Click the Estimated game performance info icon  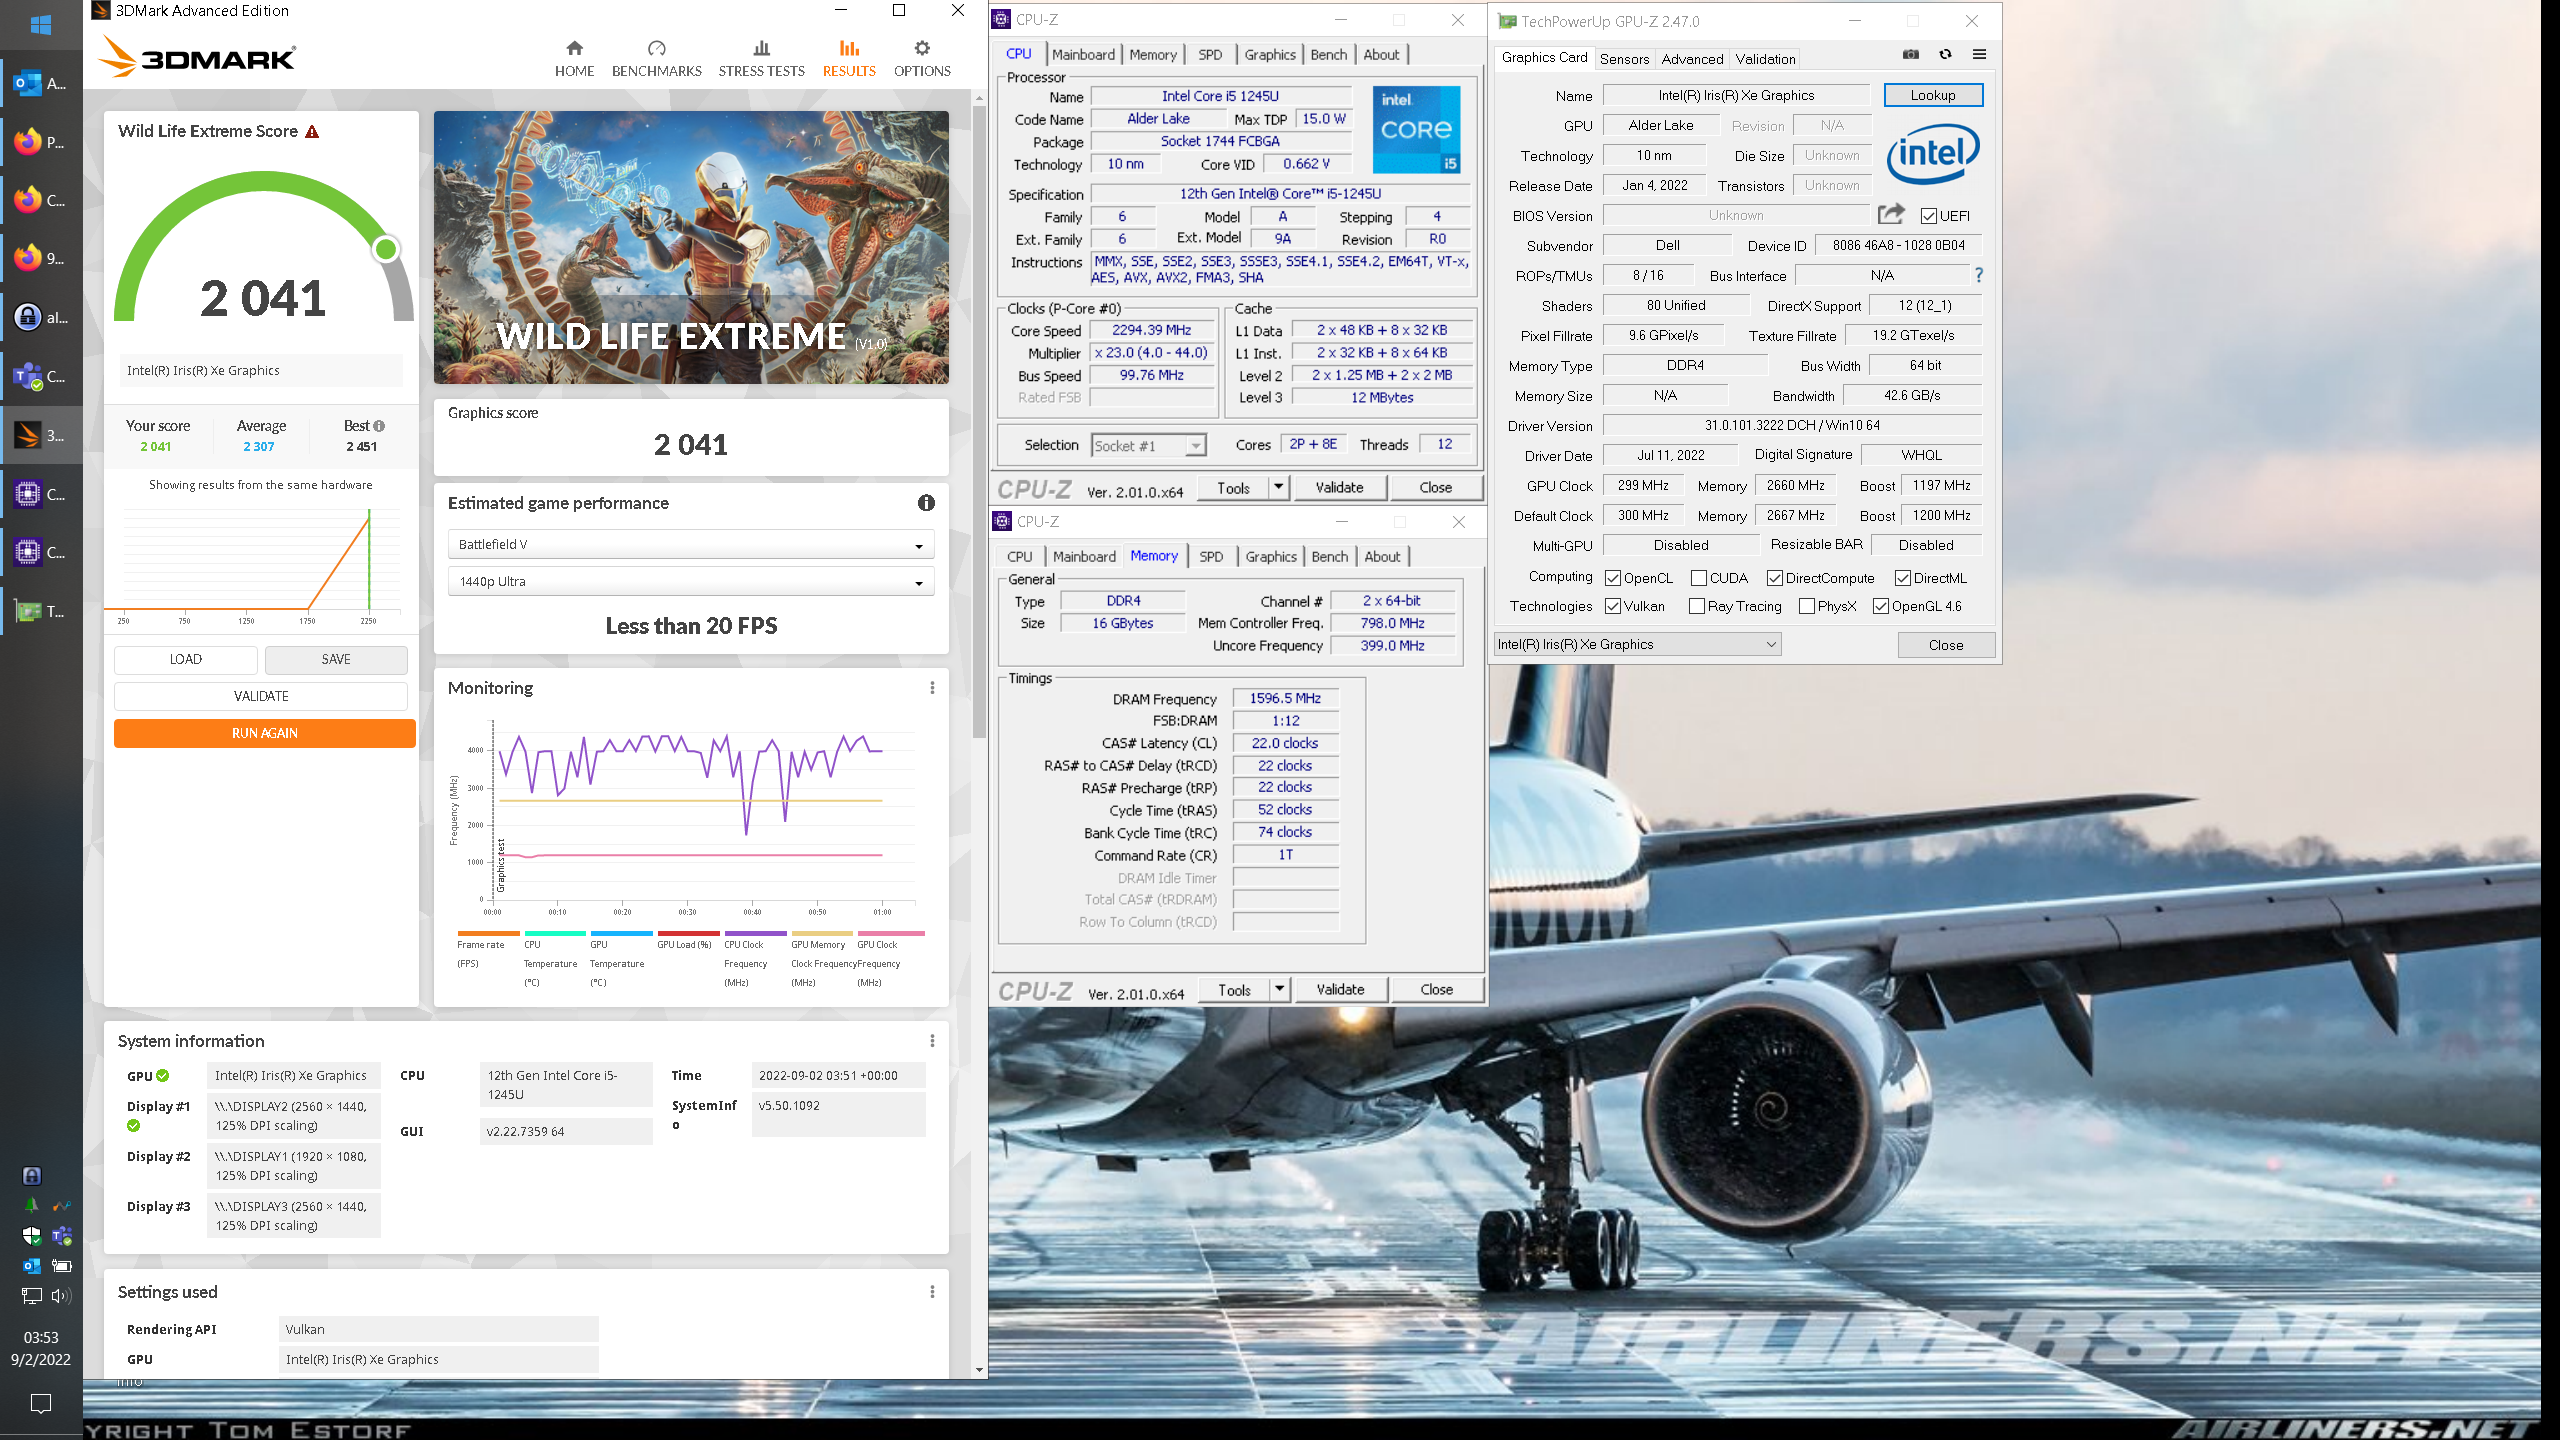[x=926, y=503]
